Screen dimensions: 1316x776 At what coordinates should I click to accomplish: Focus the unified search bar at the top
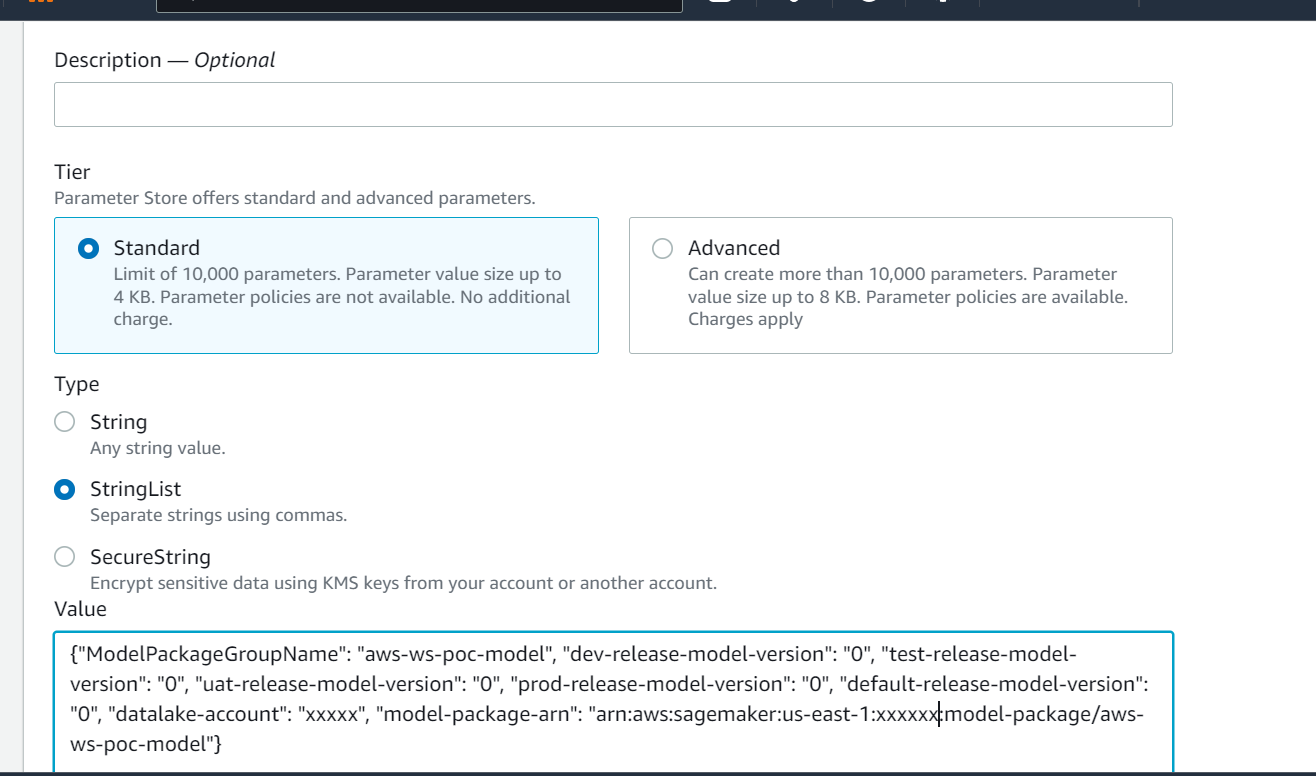point(420,5)
